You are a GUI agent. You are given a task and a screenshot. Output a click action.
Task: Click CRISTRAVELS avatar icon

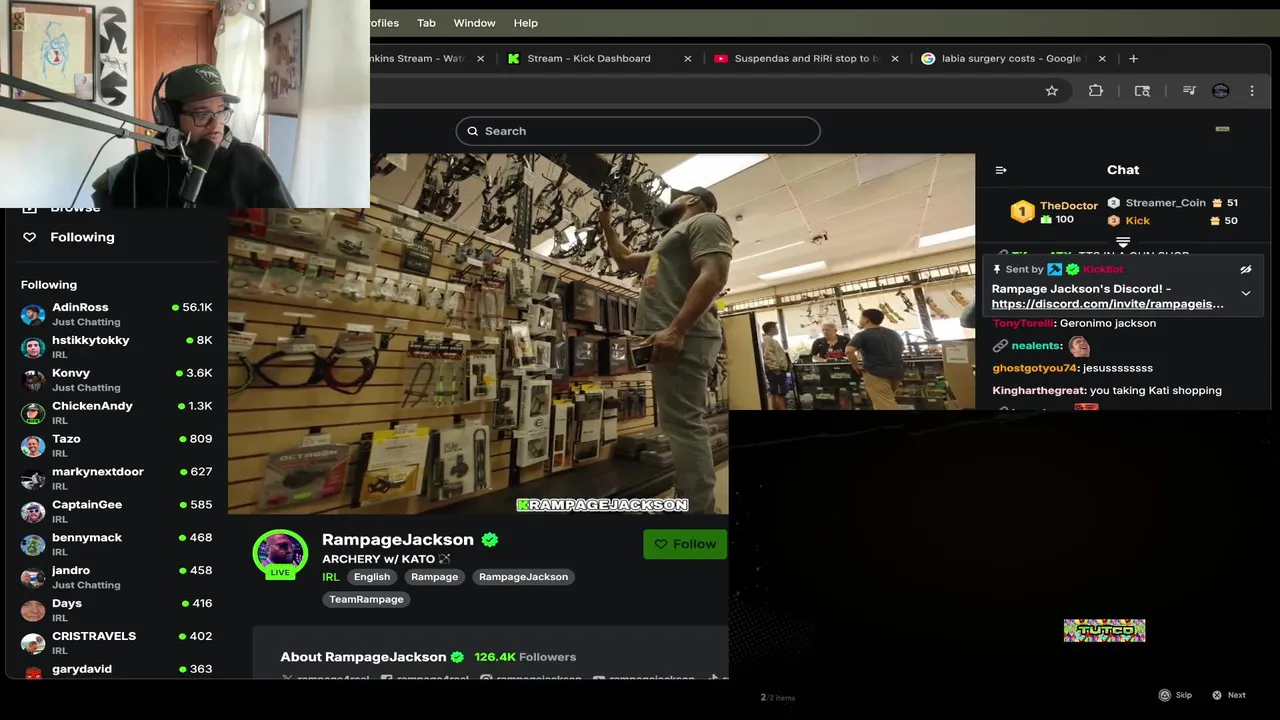(x=33, y=644)
